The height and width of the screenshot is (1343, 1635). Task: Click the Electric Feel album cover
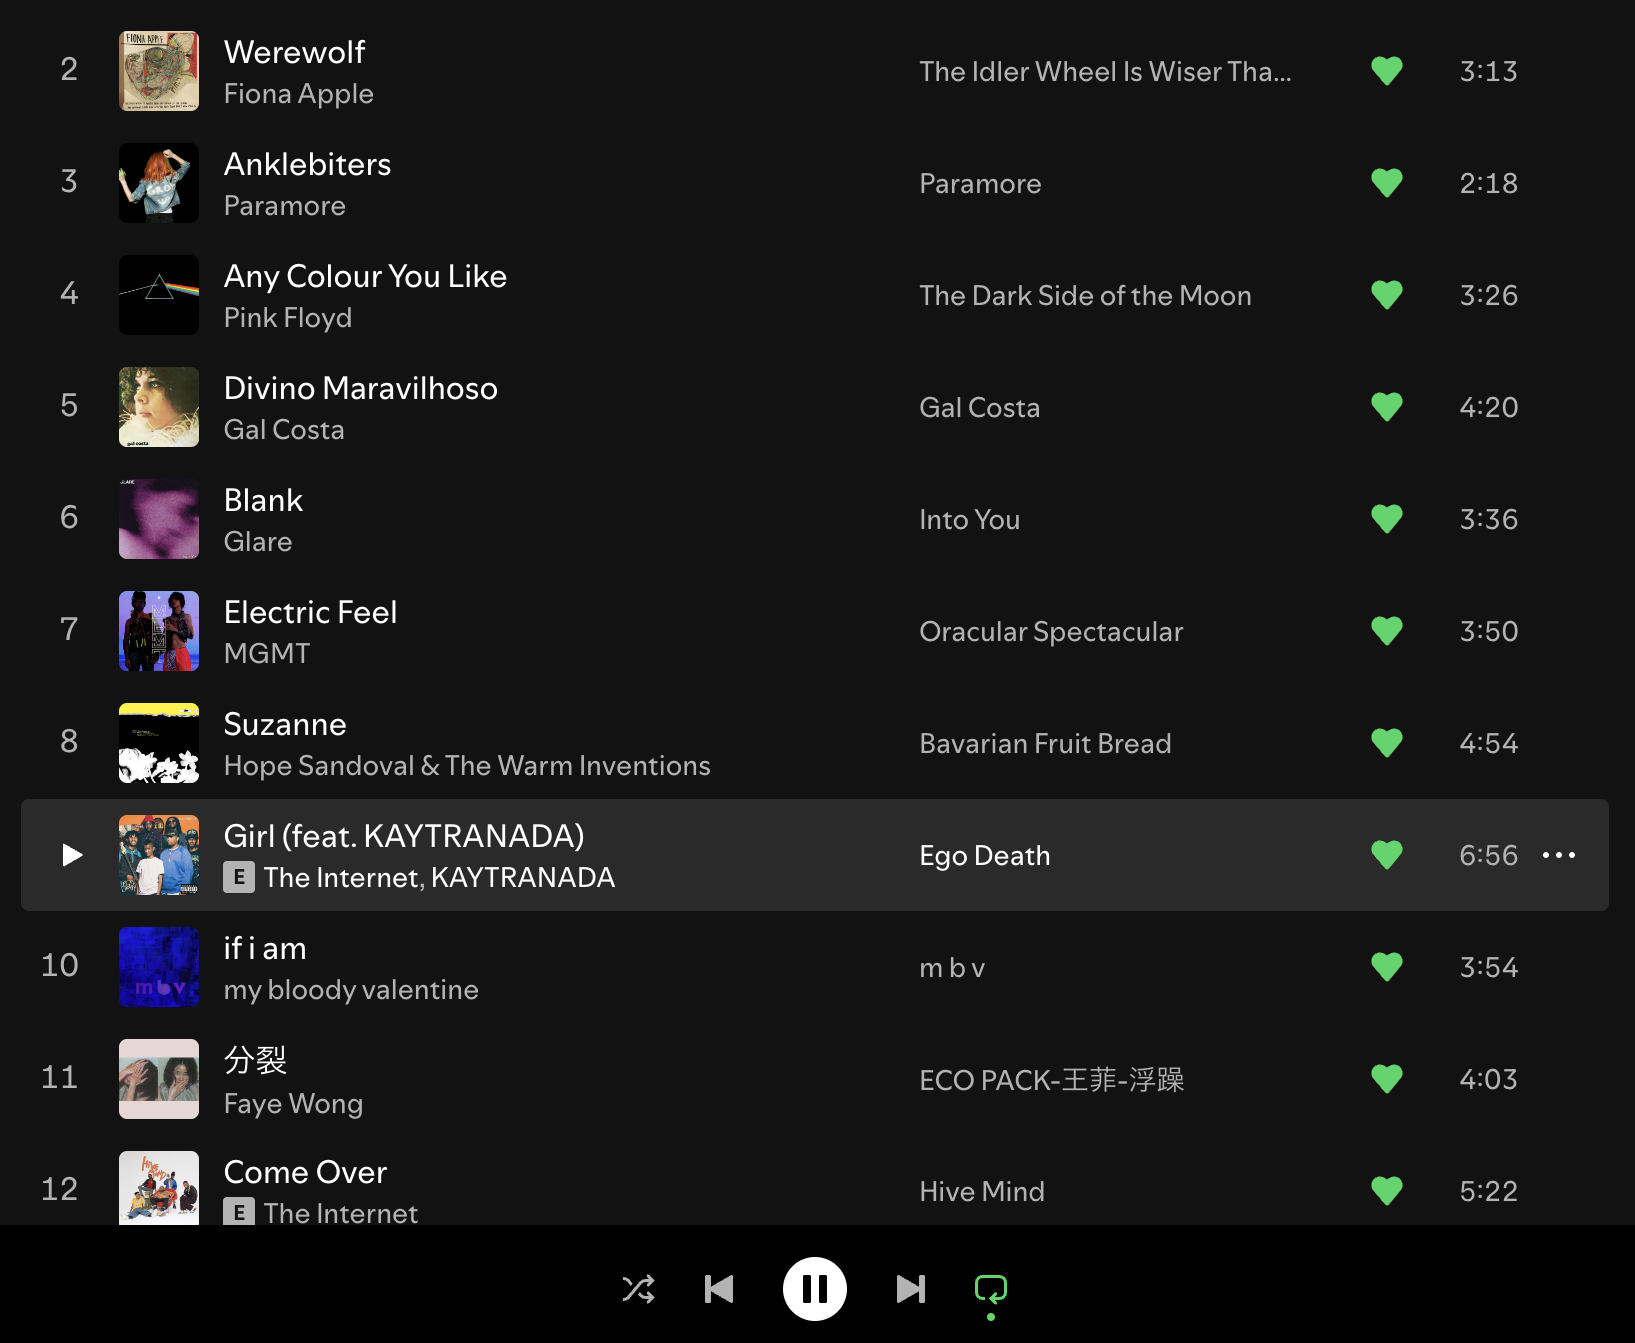[159, 631]
